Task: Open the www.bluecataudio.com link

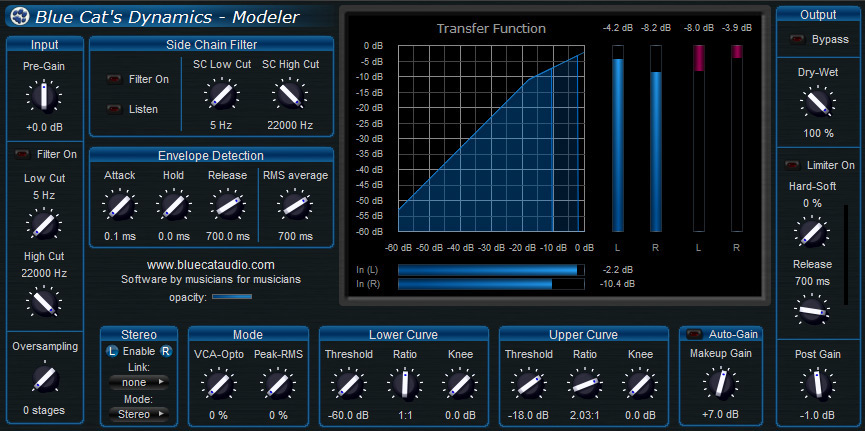Action: [x=211, y=265]
